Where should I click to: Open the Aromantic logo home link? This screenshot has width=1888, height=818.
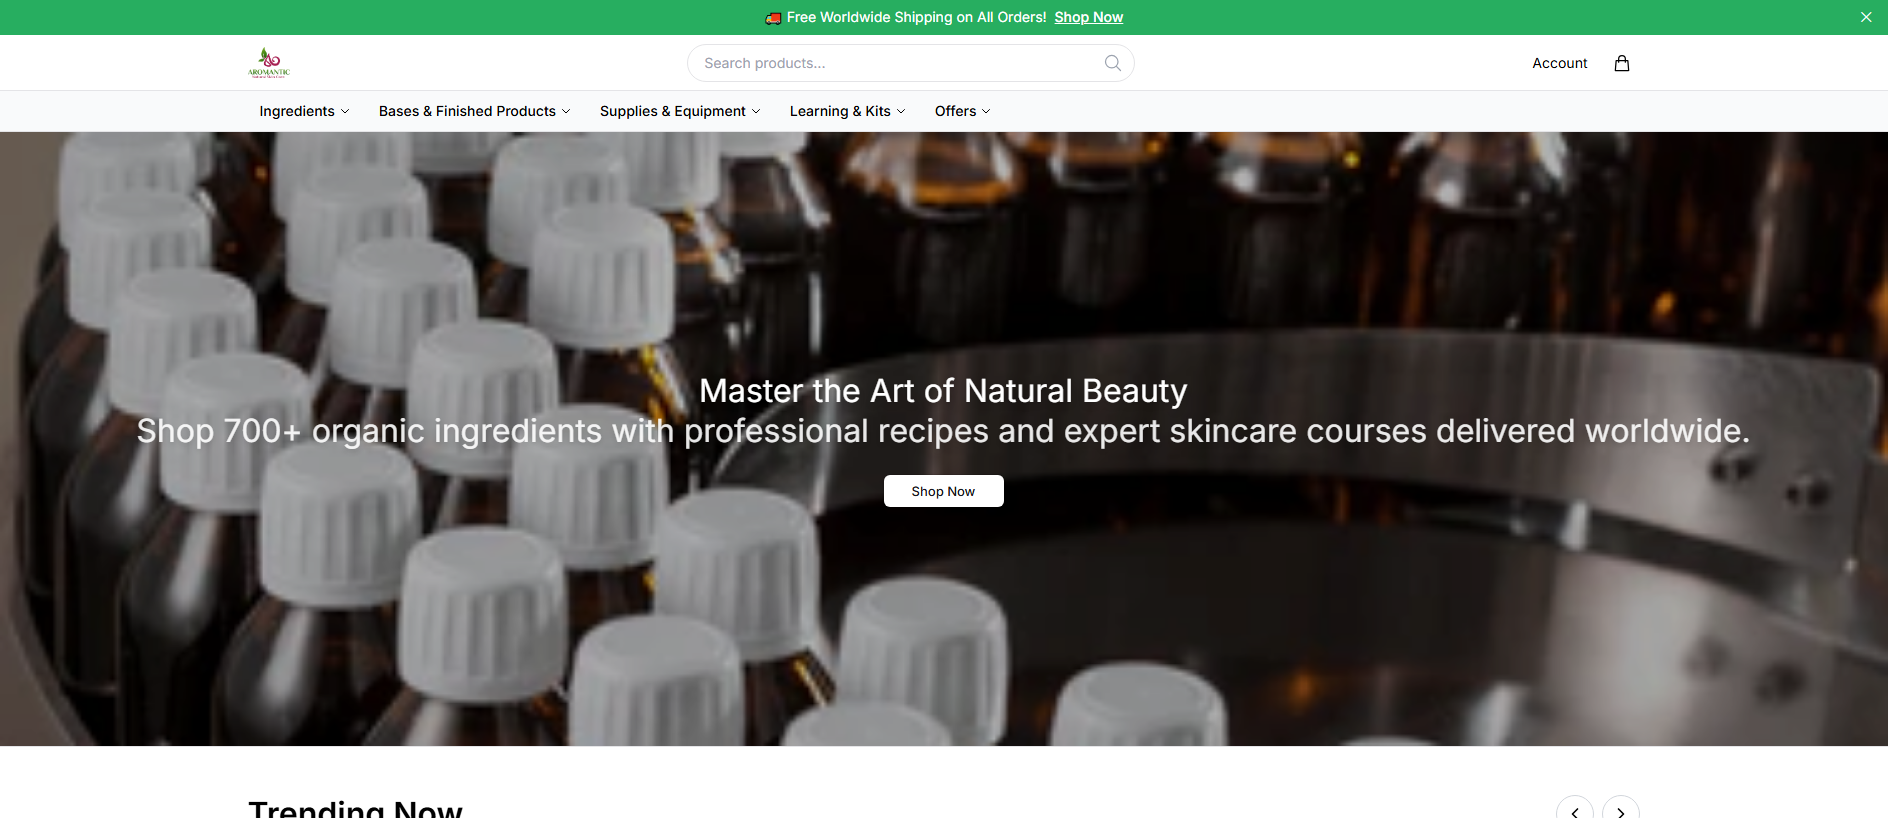pos(269,63)
